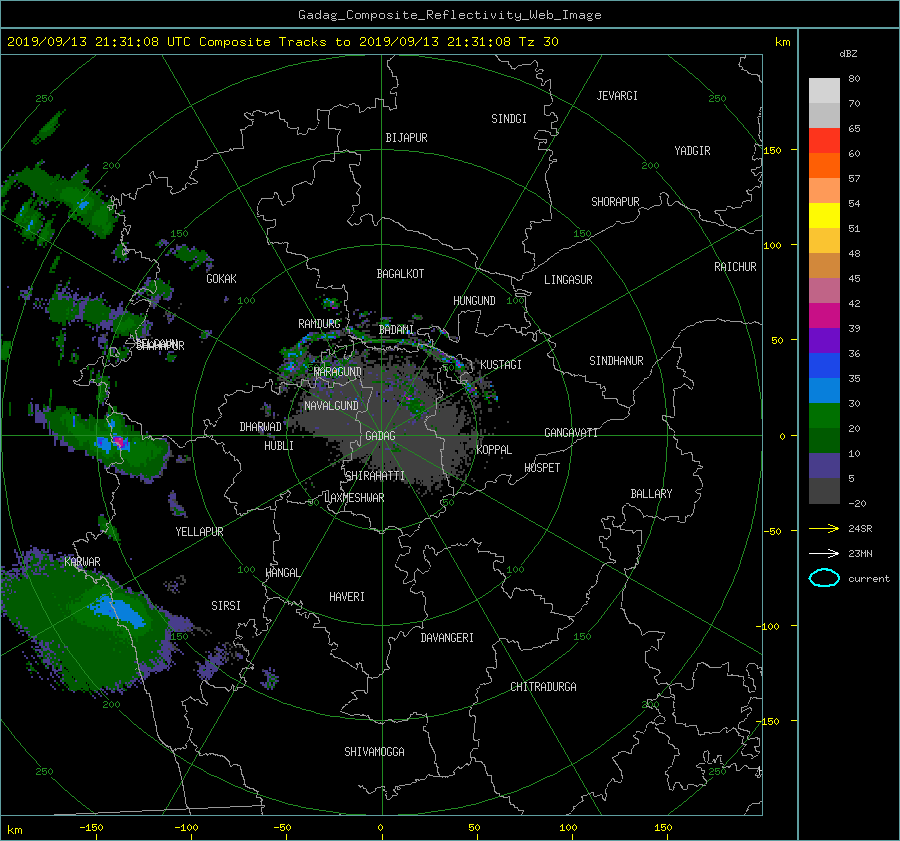
Task: Click the 150 tick on right km axis
Action: 773,150
